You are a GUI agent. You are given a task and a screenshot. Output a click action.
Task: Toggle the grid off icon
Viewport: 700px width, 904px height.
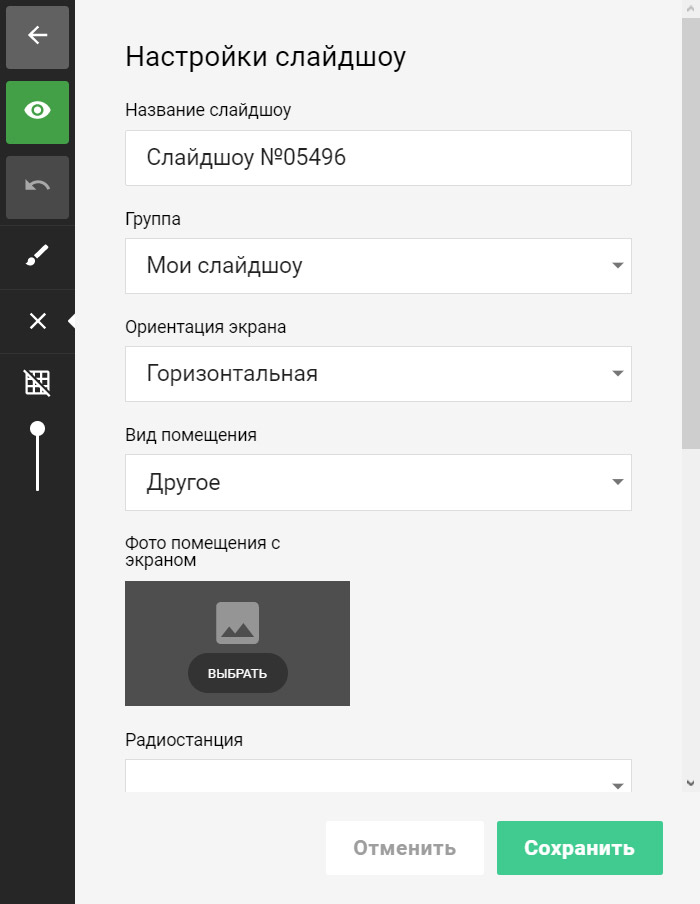pos(37,382)
